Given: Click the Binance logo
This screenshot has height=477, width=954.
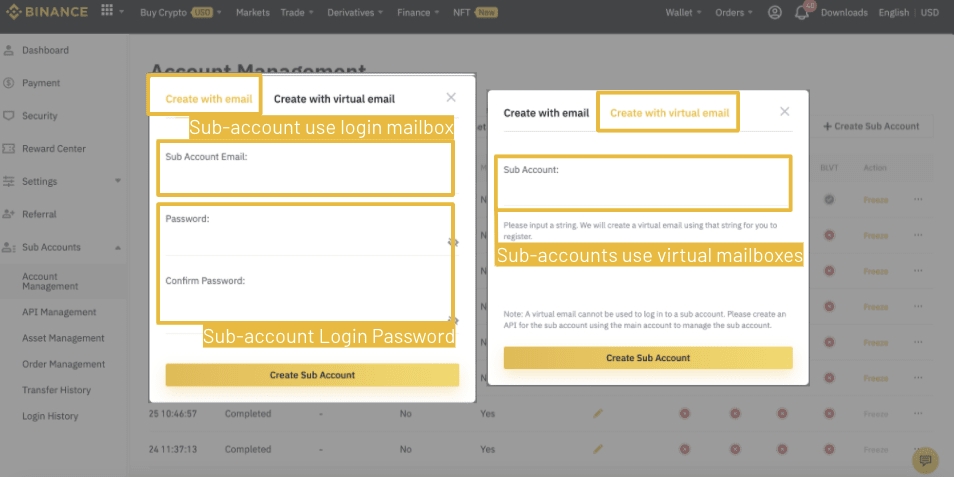Looking at the screenshot, I should [46, 12].
